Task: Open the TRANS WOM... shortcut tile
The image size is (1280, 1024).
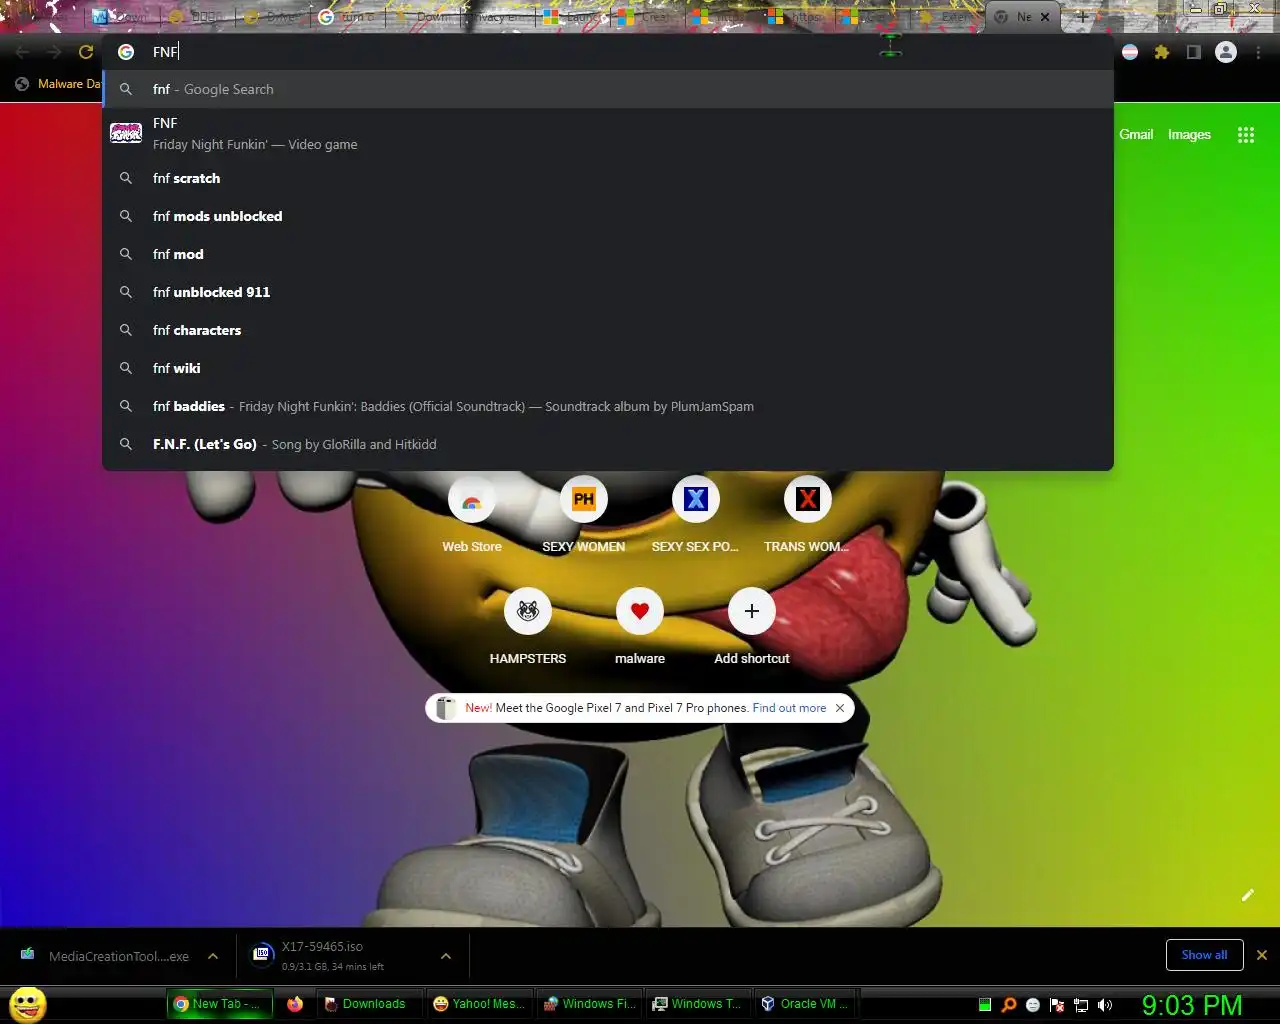Action: pos(807,516)
